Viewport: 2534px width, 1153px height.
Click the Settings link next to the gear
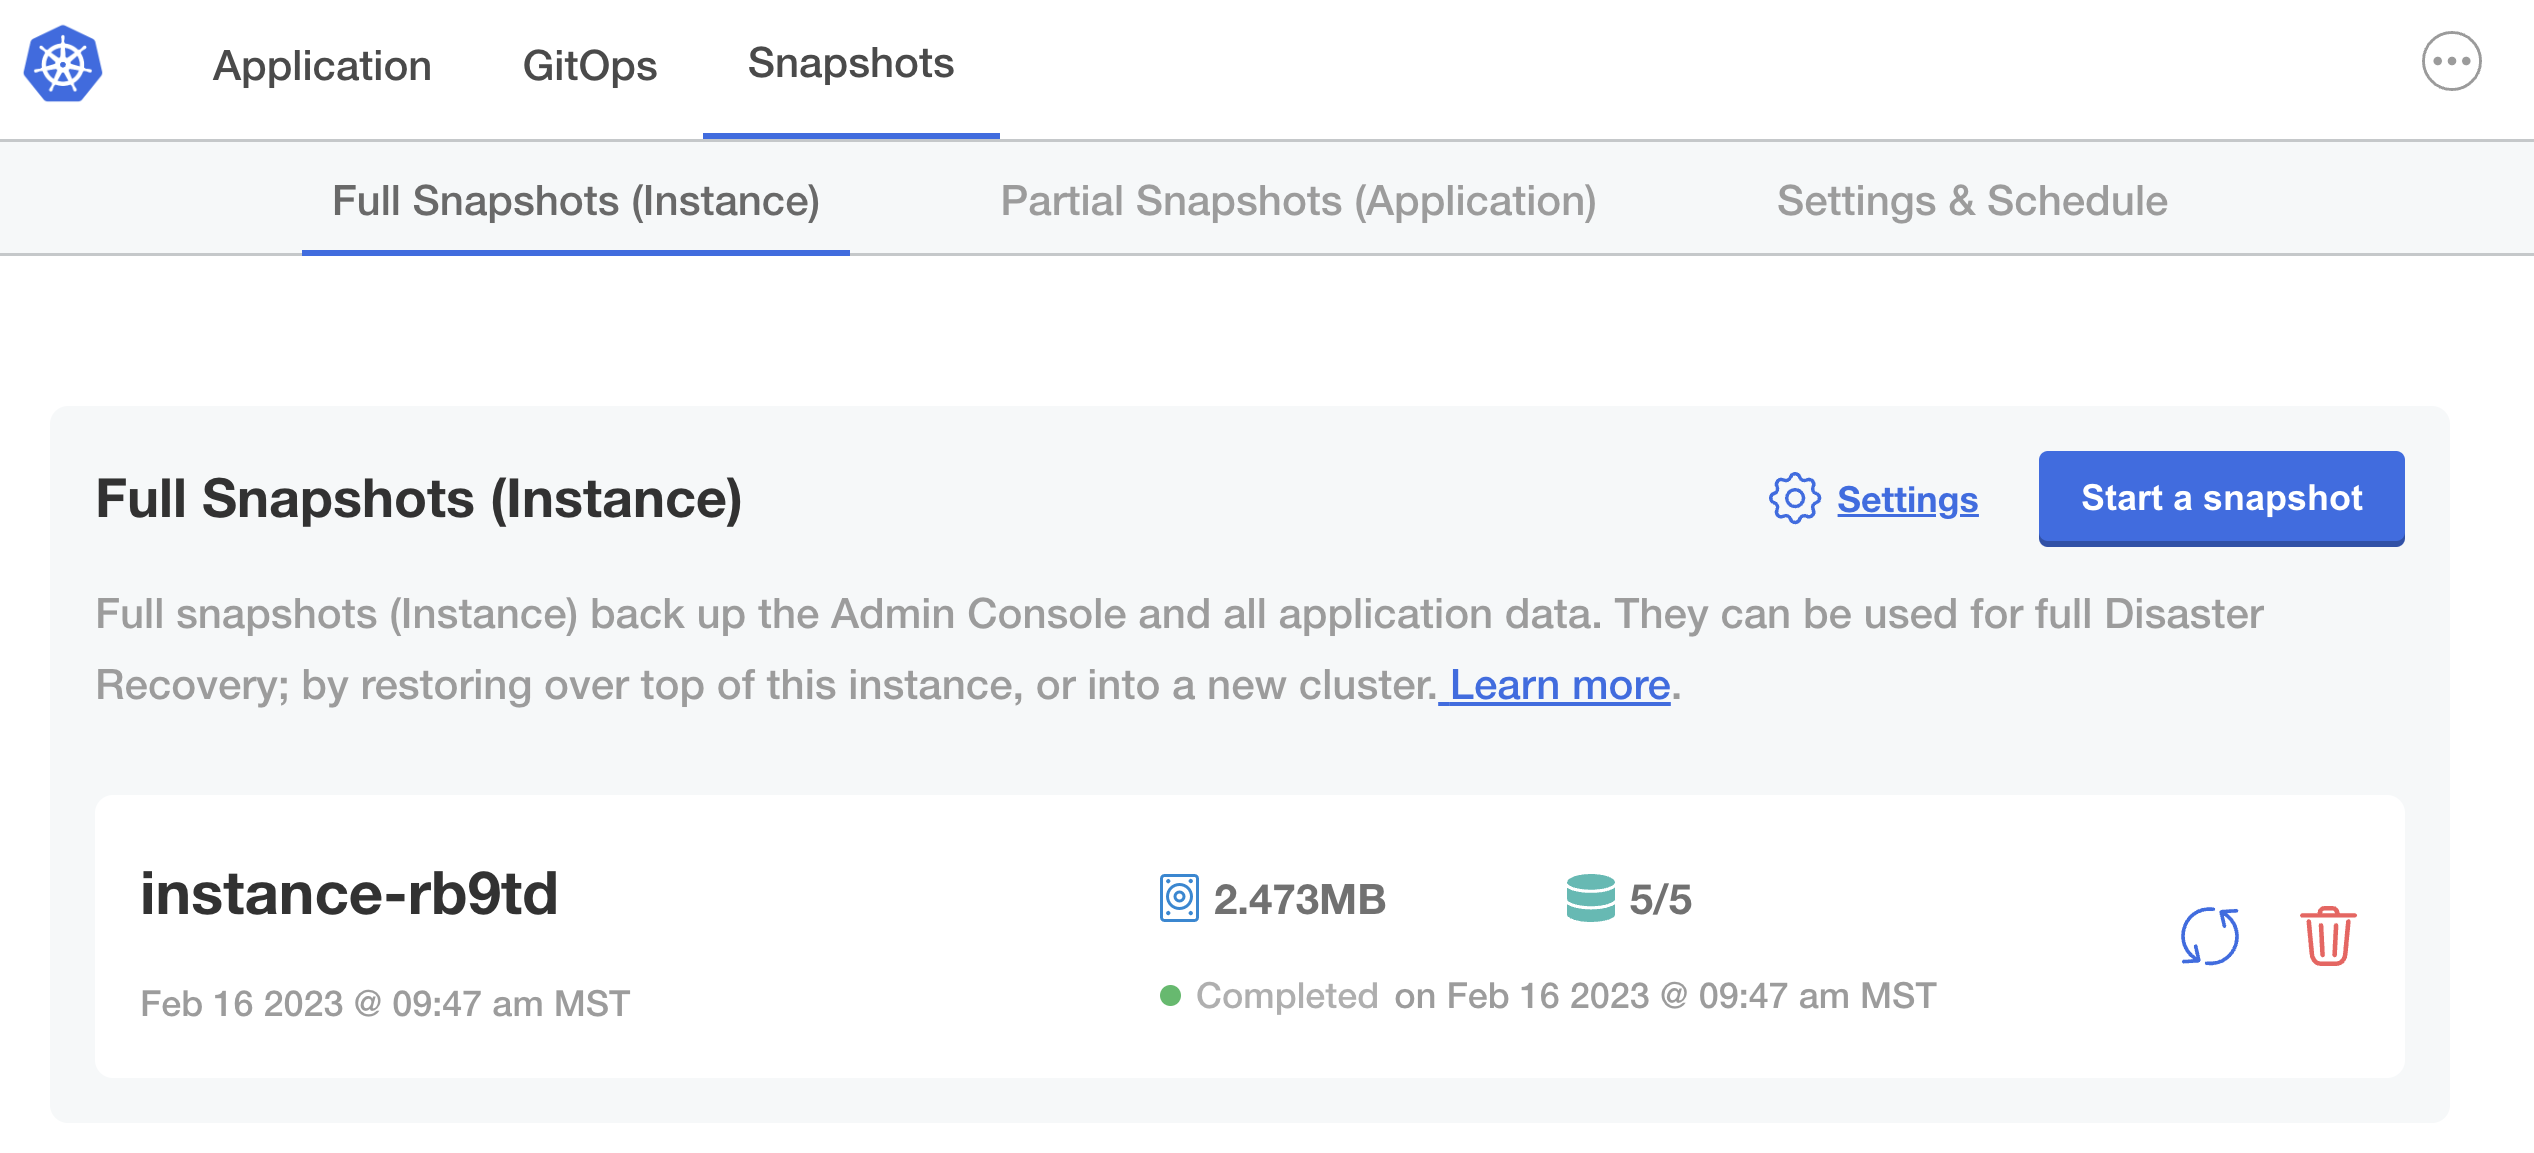(1906, 500)
